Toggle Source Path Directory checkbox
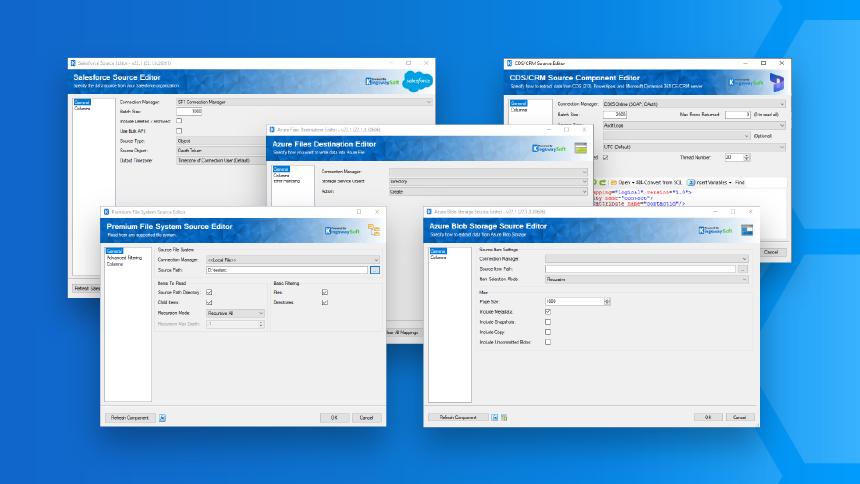 point(209,292)
